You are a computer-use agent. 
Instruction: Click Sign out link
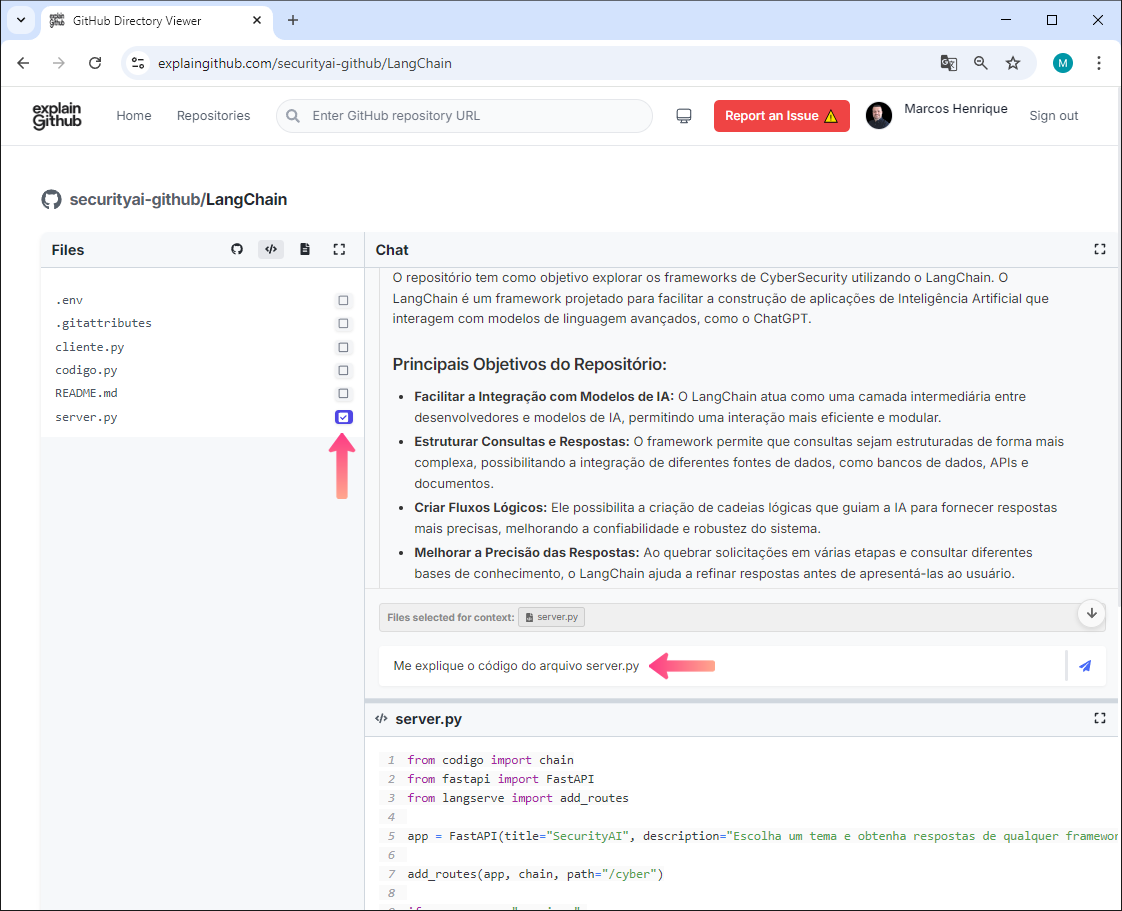click(x=1053, y=116)
